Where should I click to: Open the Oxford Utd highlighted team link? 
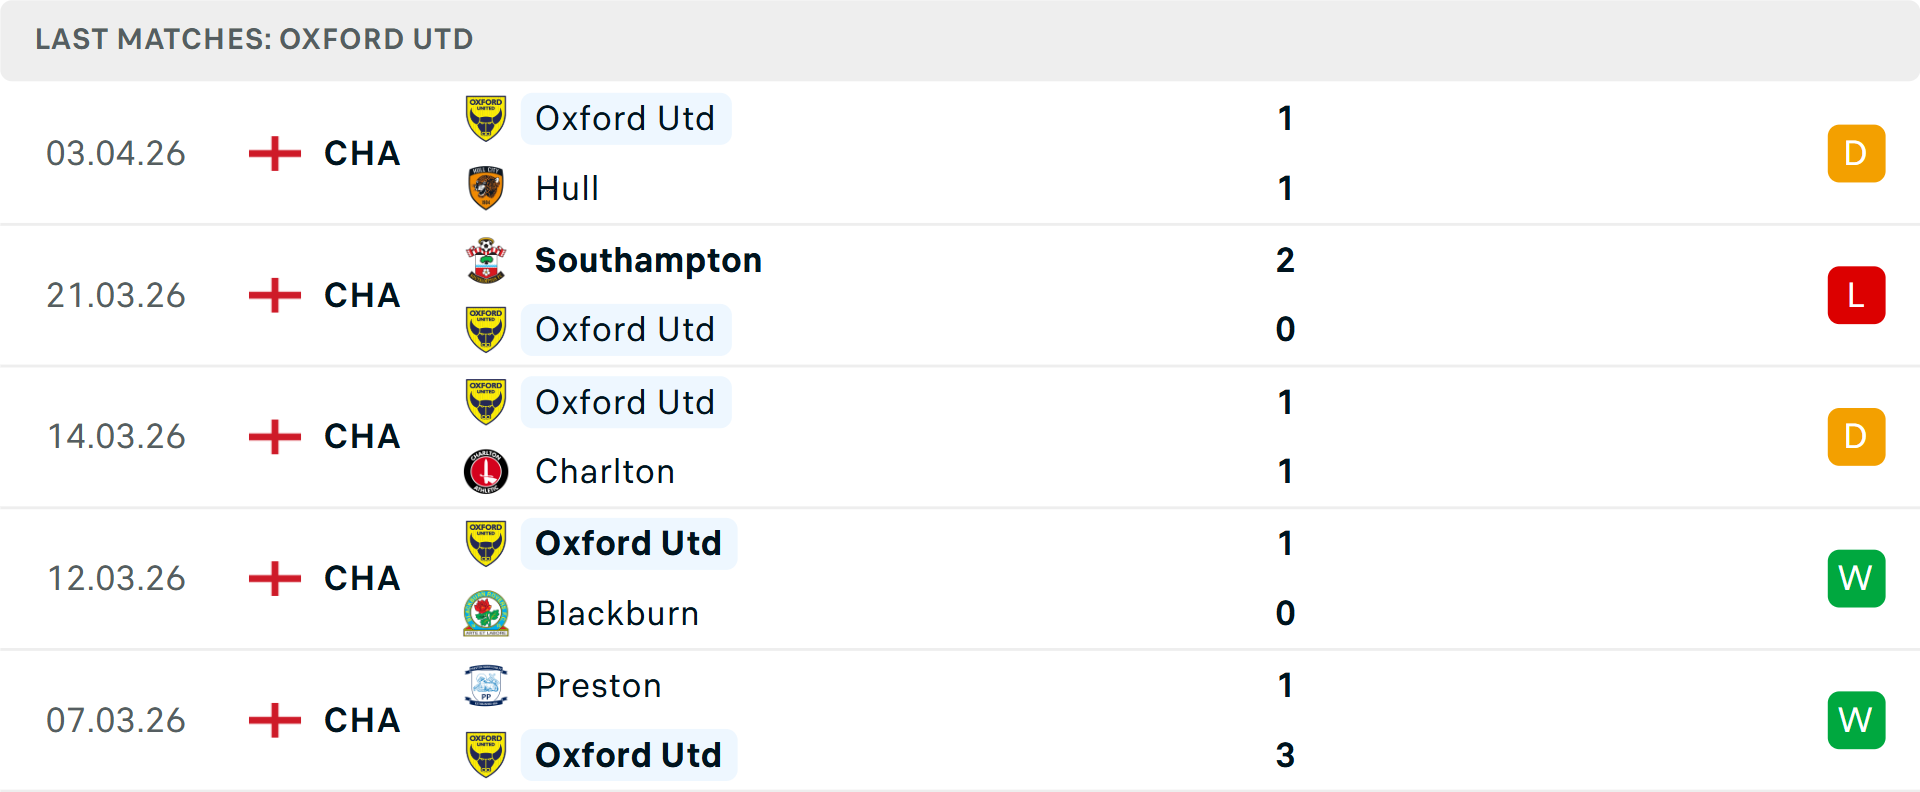pos(626,118)
